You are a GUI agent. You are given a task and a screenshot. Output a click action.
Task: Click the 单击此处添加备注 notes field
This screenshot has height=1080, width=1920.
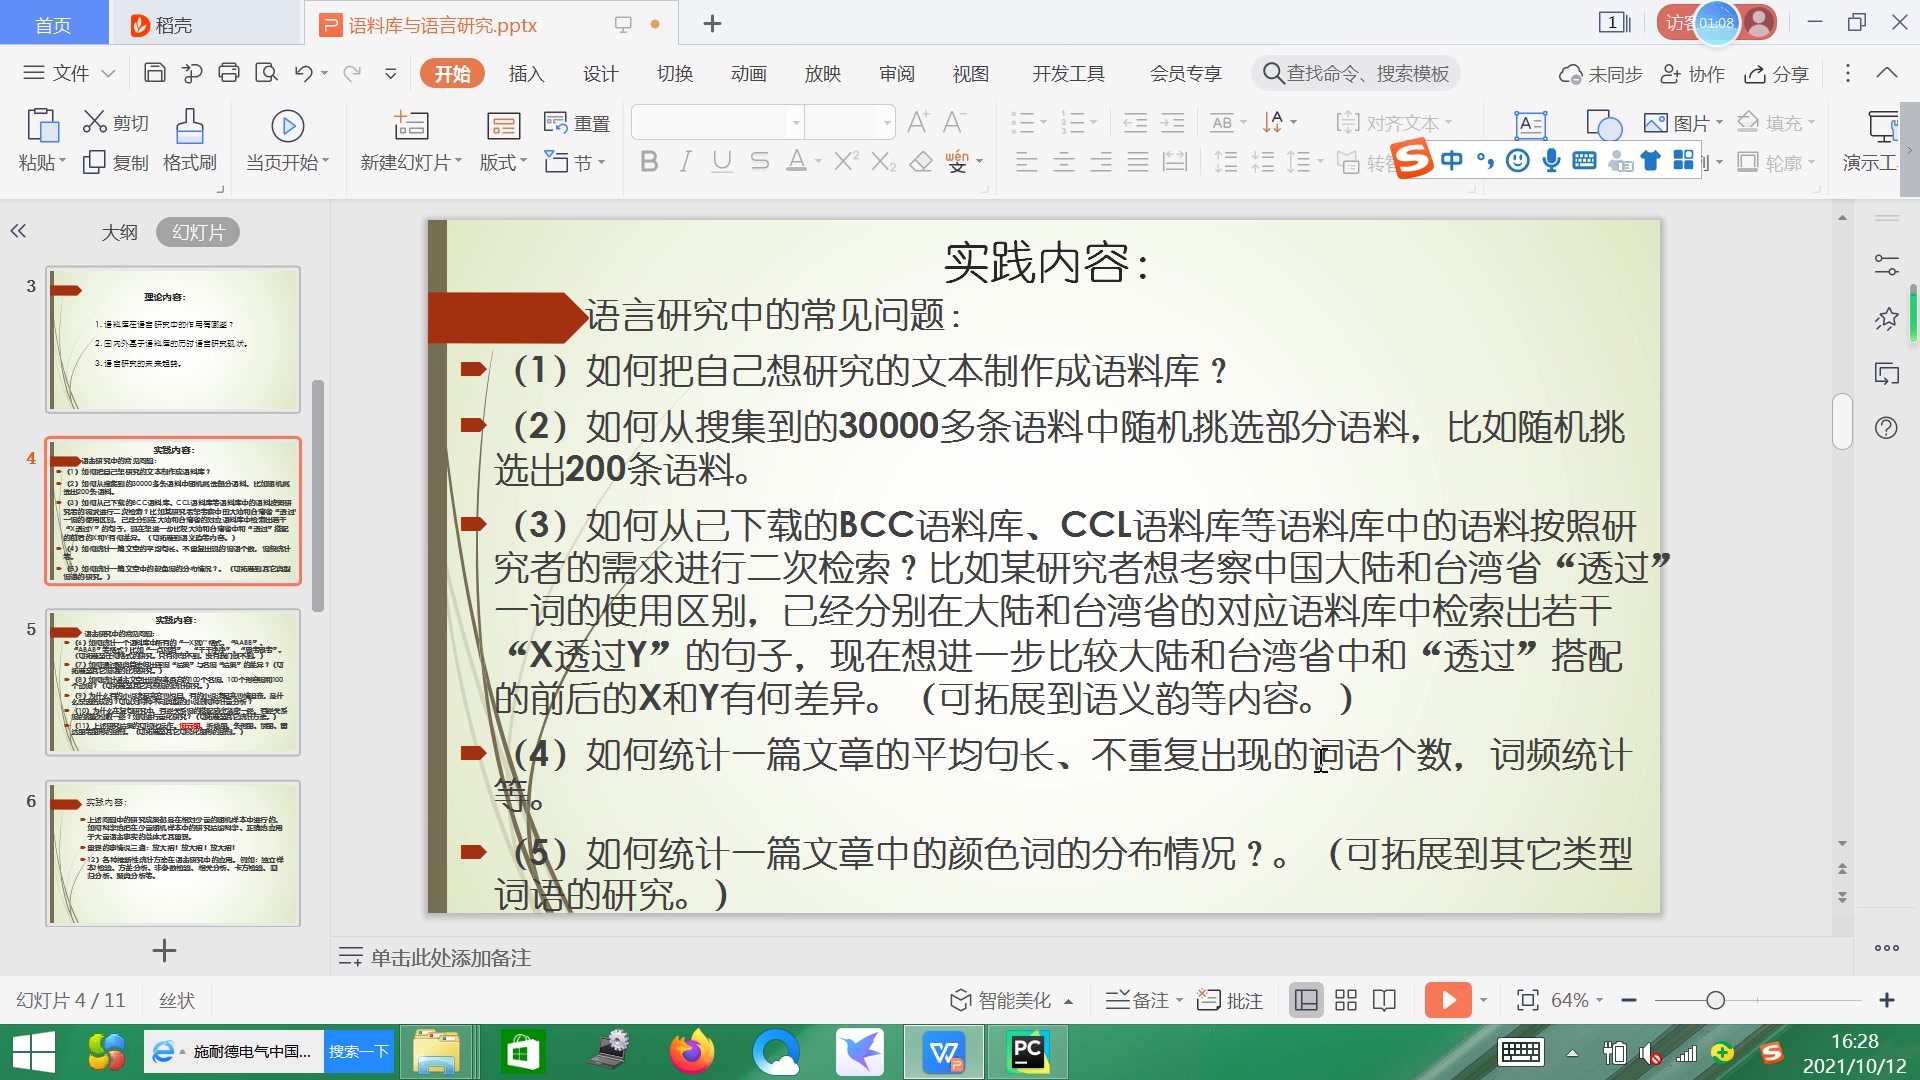pyautogui.click(x=450, y=957)
